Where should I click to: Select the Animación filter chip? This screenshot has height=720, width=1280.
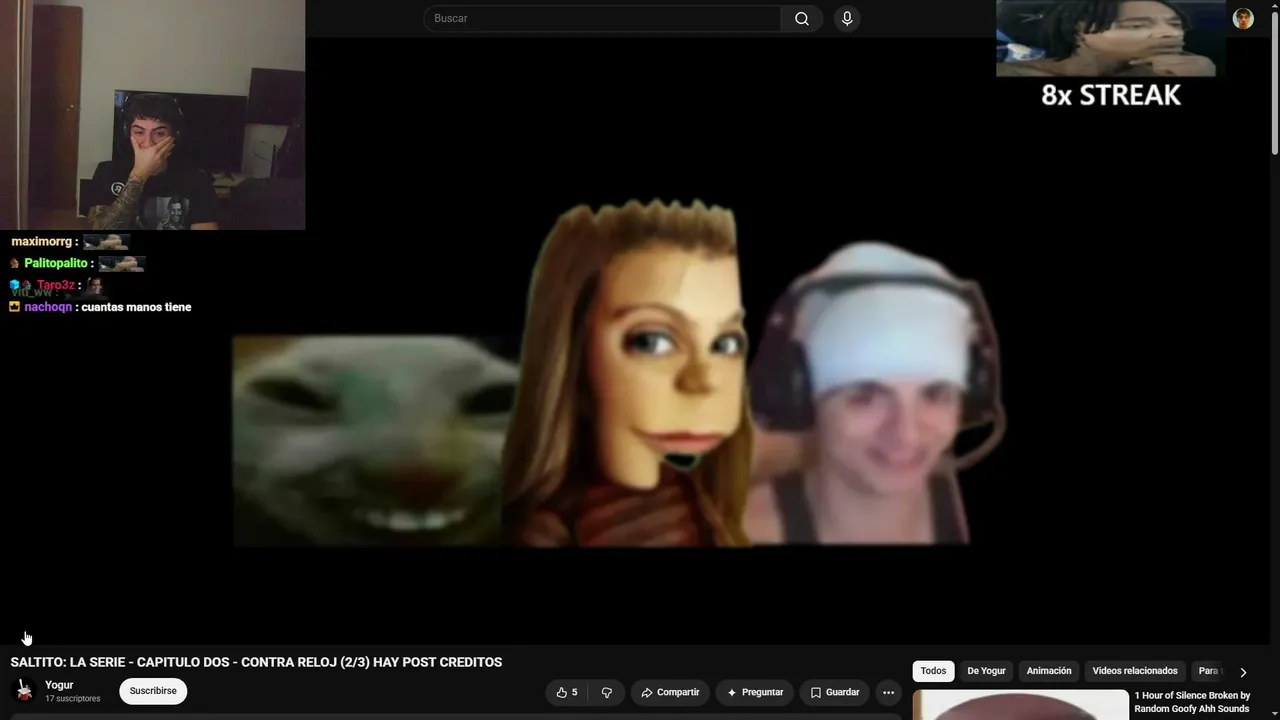[1049, 671]
